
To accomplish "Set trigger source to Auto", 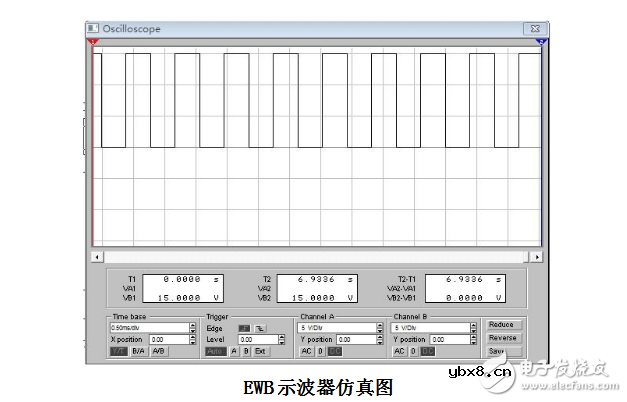I will click(x=216, y=351).
